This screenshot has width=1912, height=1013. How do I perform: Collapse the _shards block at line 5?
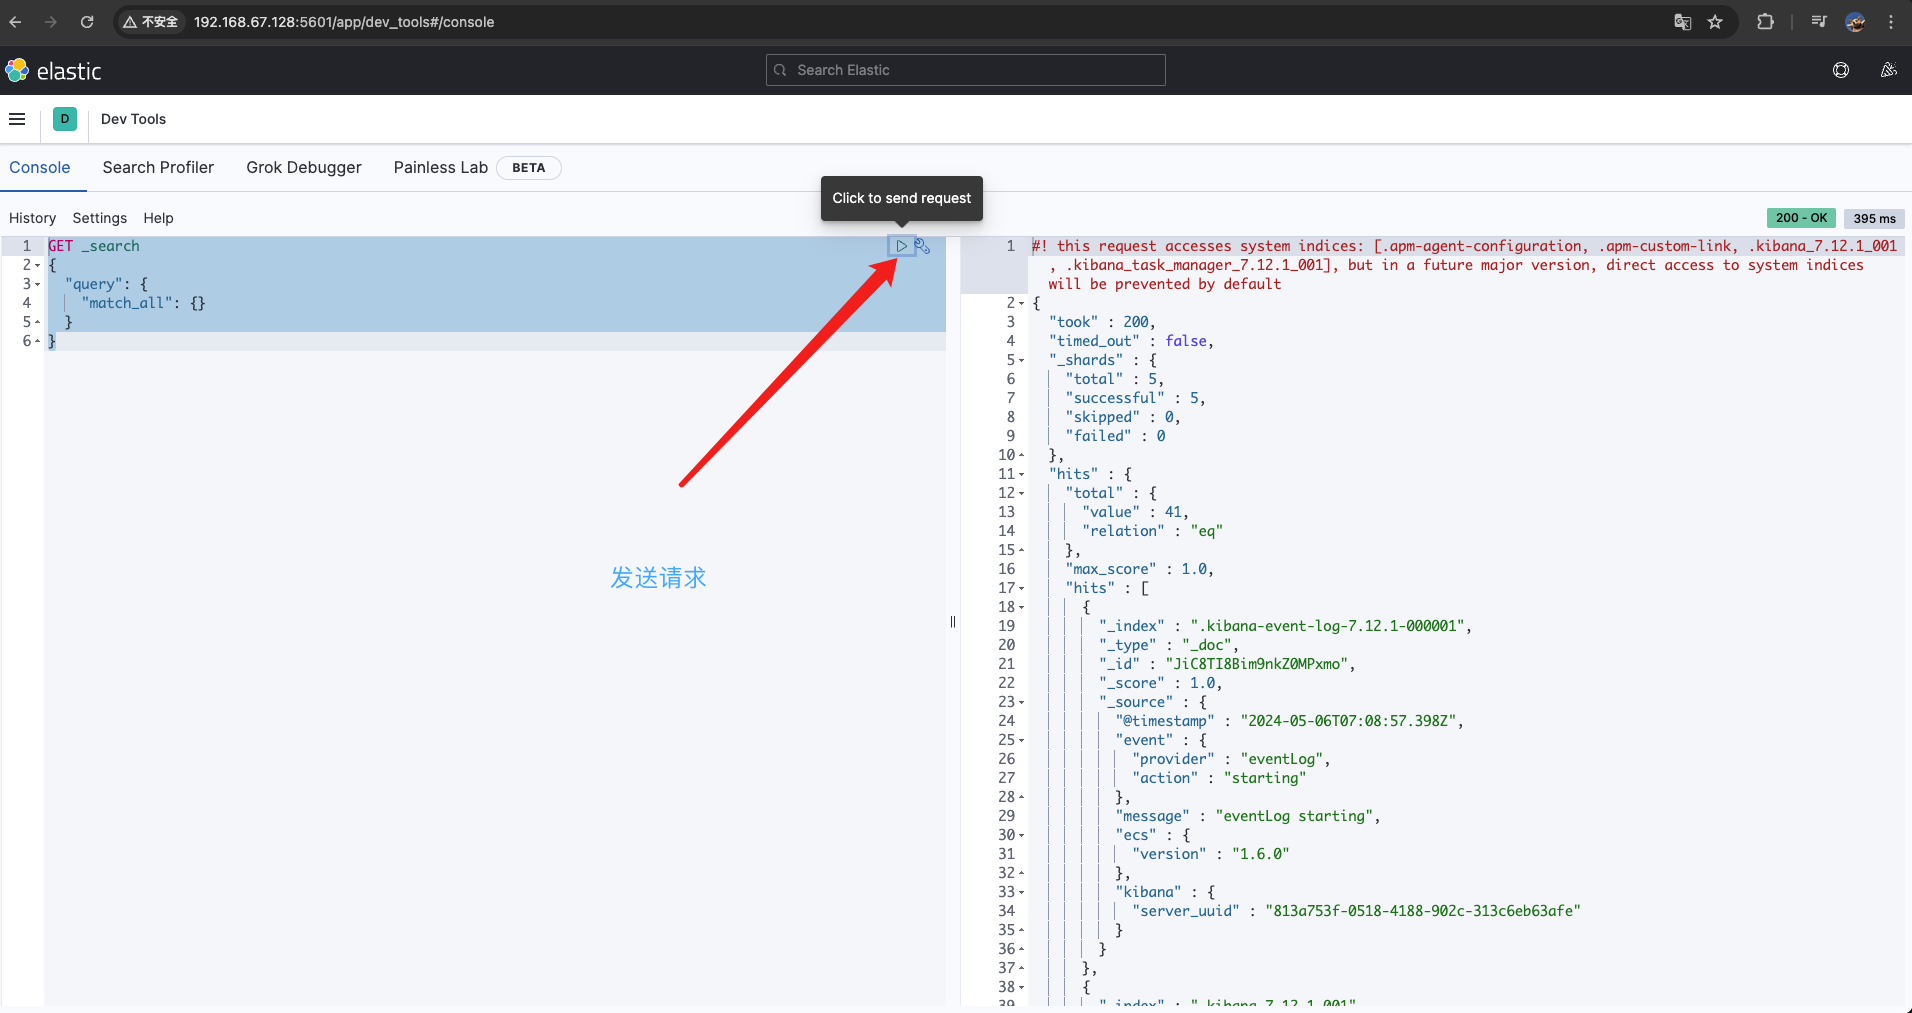[x=1022, y=361]
